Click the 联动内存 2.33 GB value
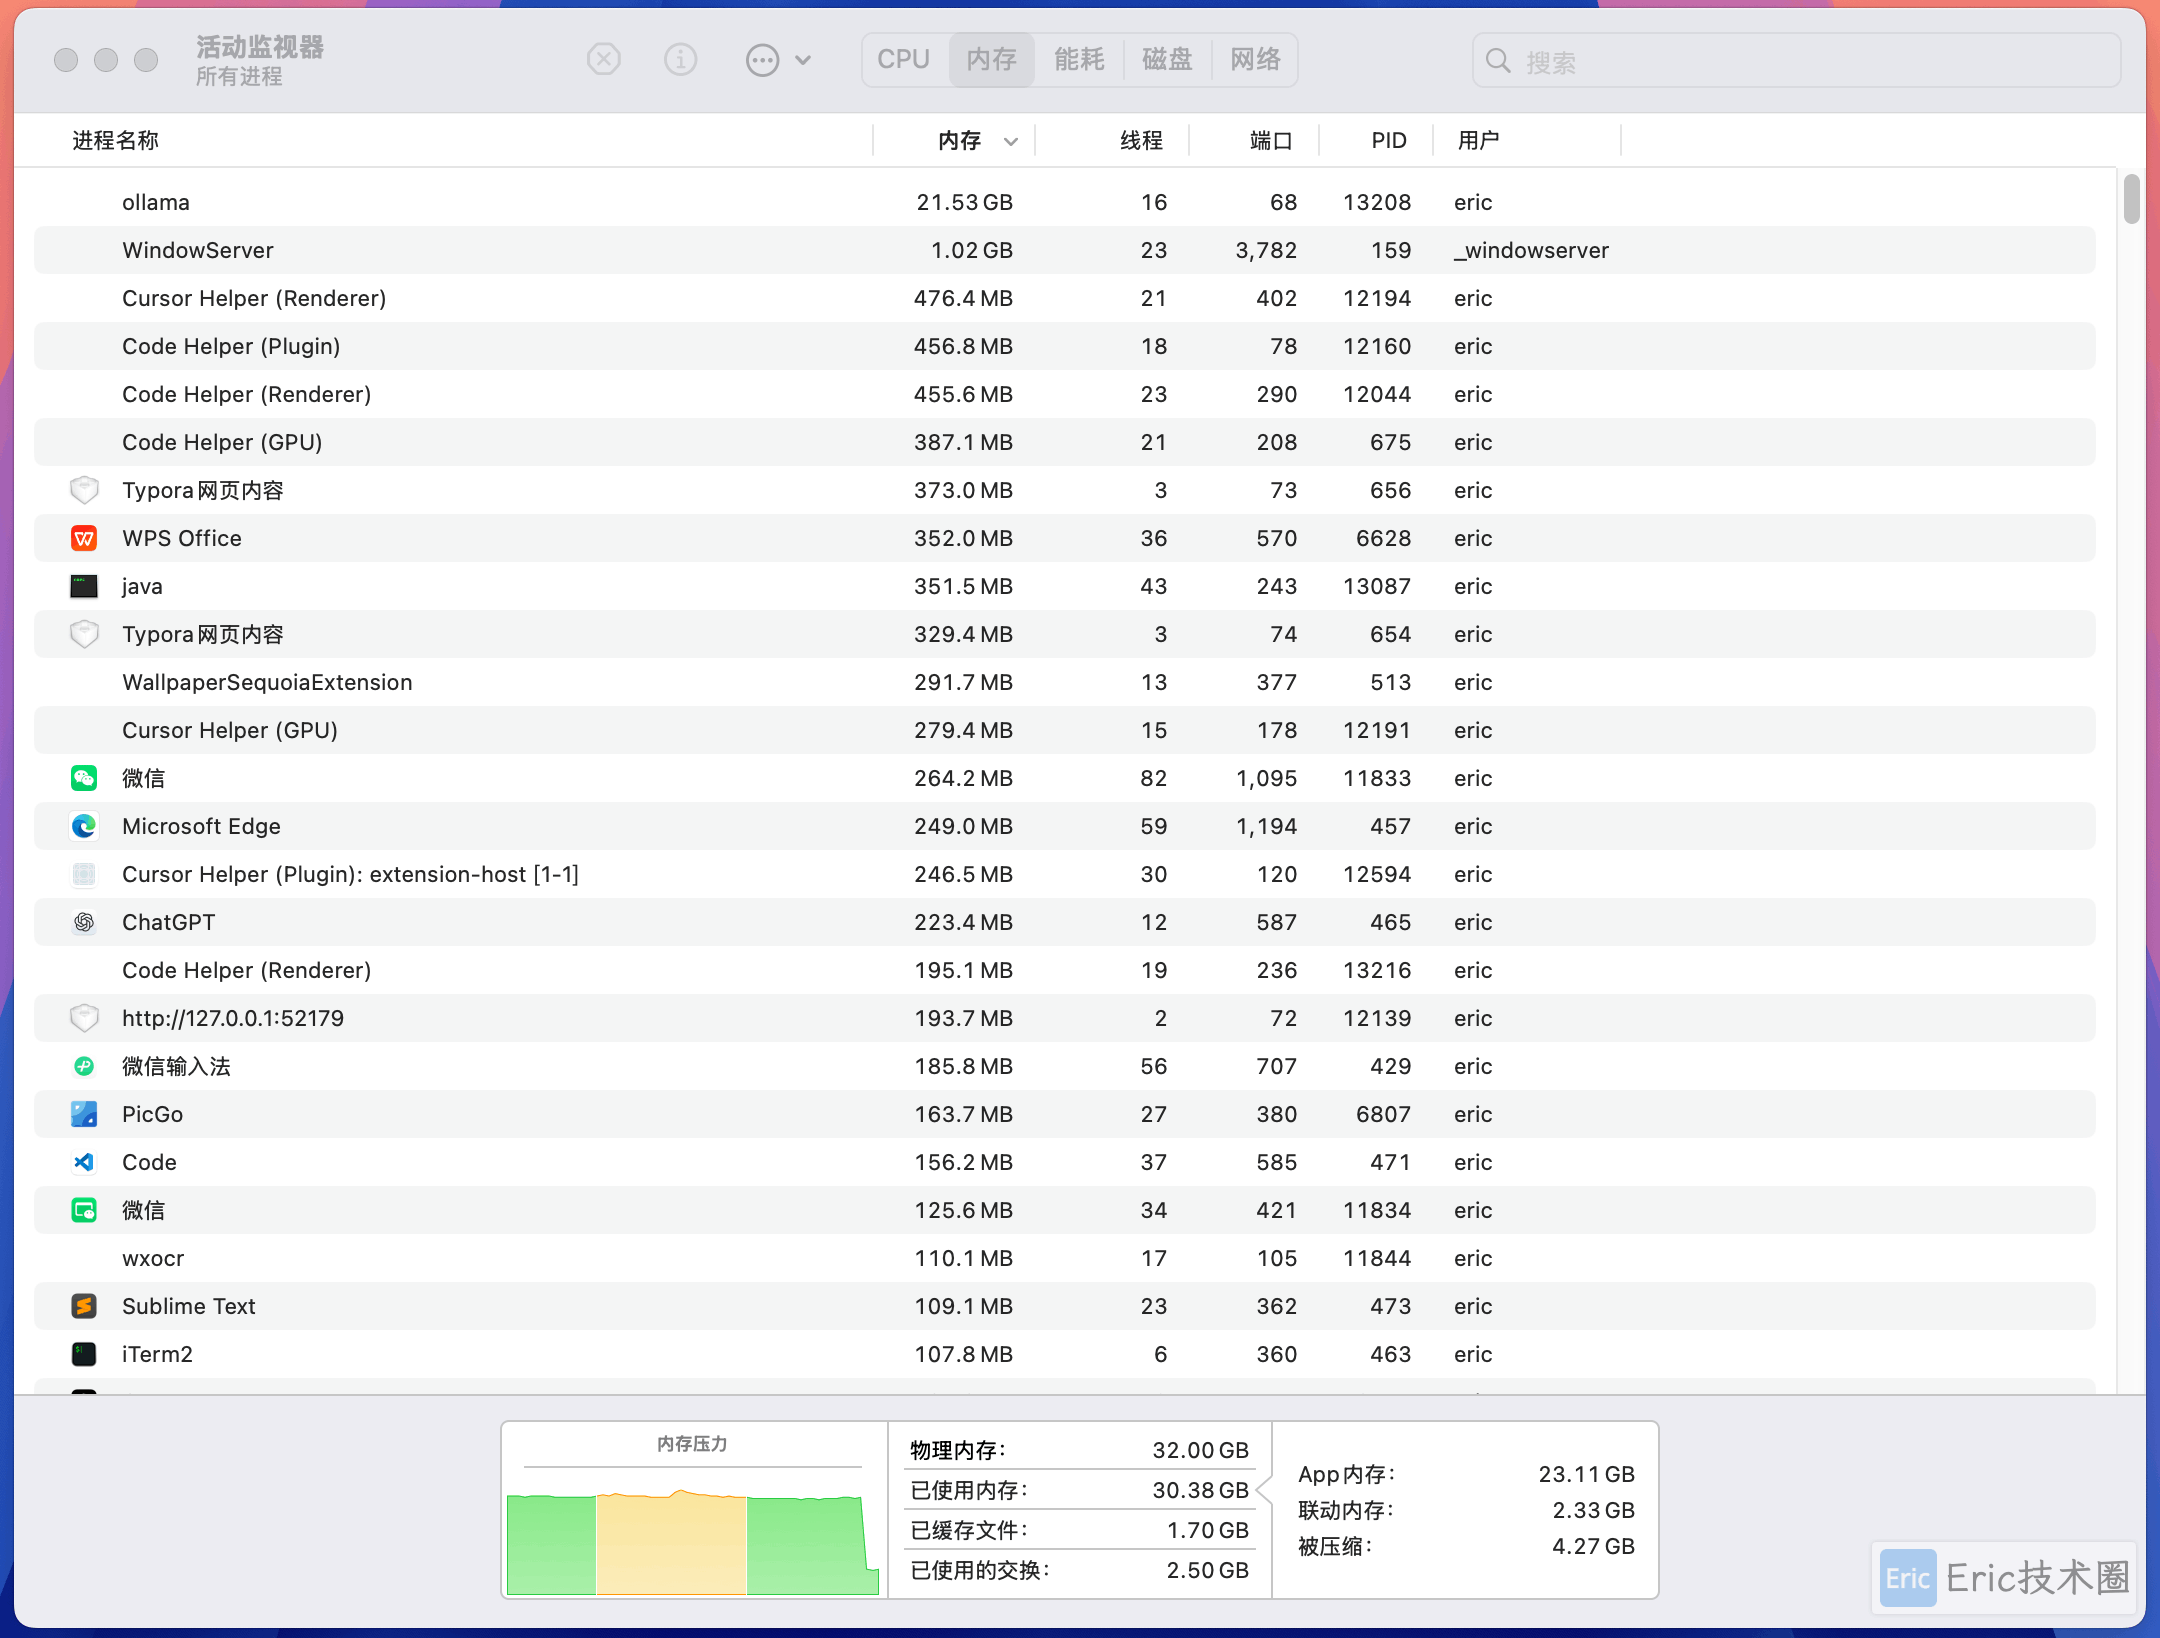This screenshot has width=2160, height=1638. coord(1593,1510)
